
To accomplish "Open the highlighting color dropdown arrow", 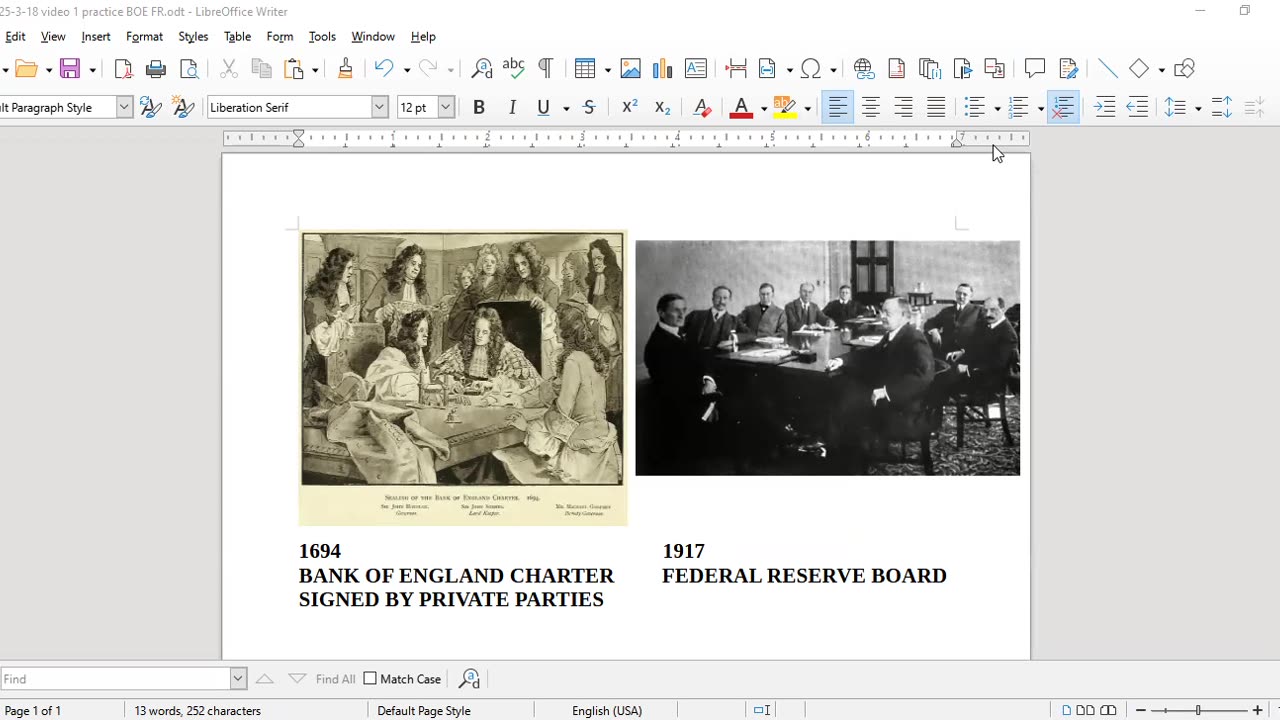I will point(807,108).
